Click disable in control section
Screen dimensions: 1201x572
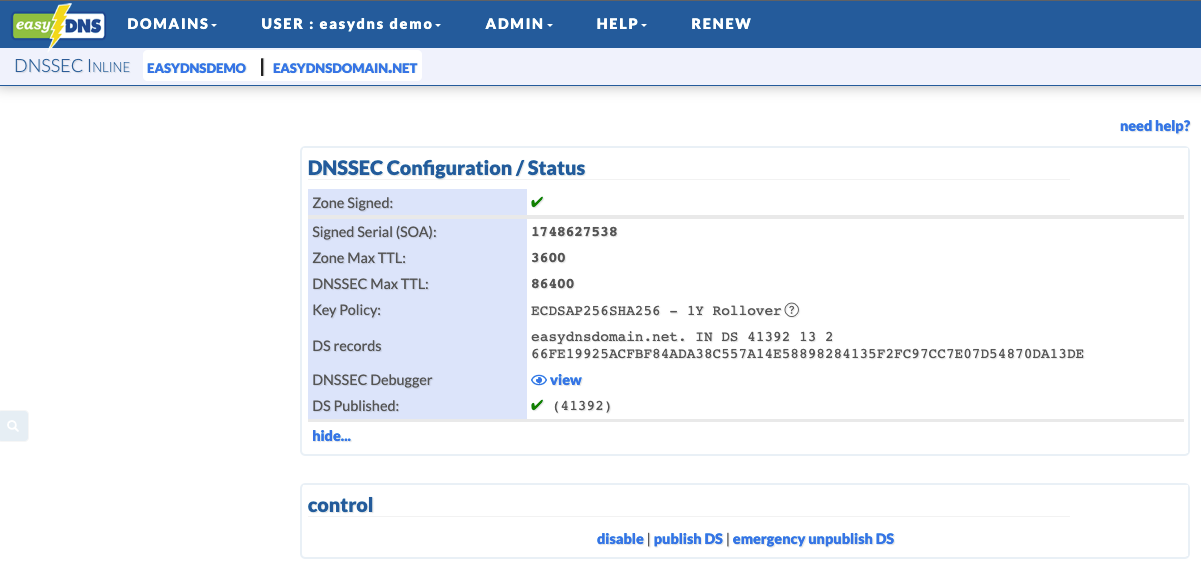[620, 539]
